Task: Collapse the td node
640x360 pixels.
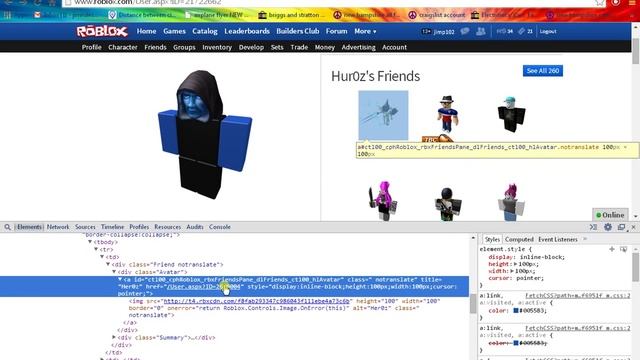Action: pos(102,257)
